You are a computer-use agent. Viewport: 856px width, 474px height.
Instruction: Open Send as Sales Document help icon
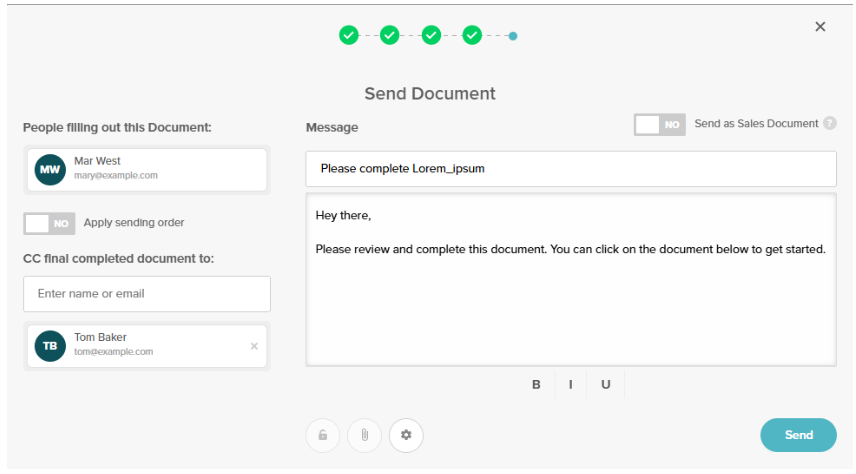tap(830, 123)
